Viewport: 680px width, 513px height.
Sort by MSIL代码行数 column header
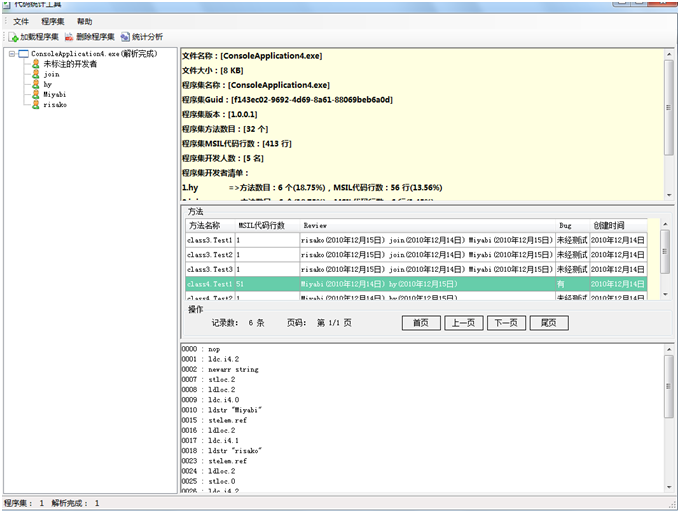[268, 225]
